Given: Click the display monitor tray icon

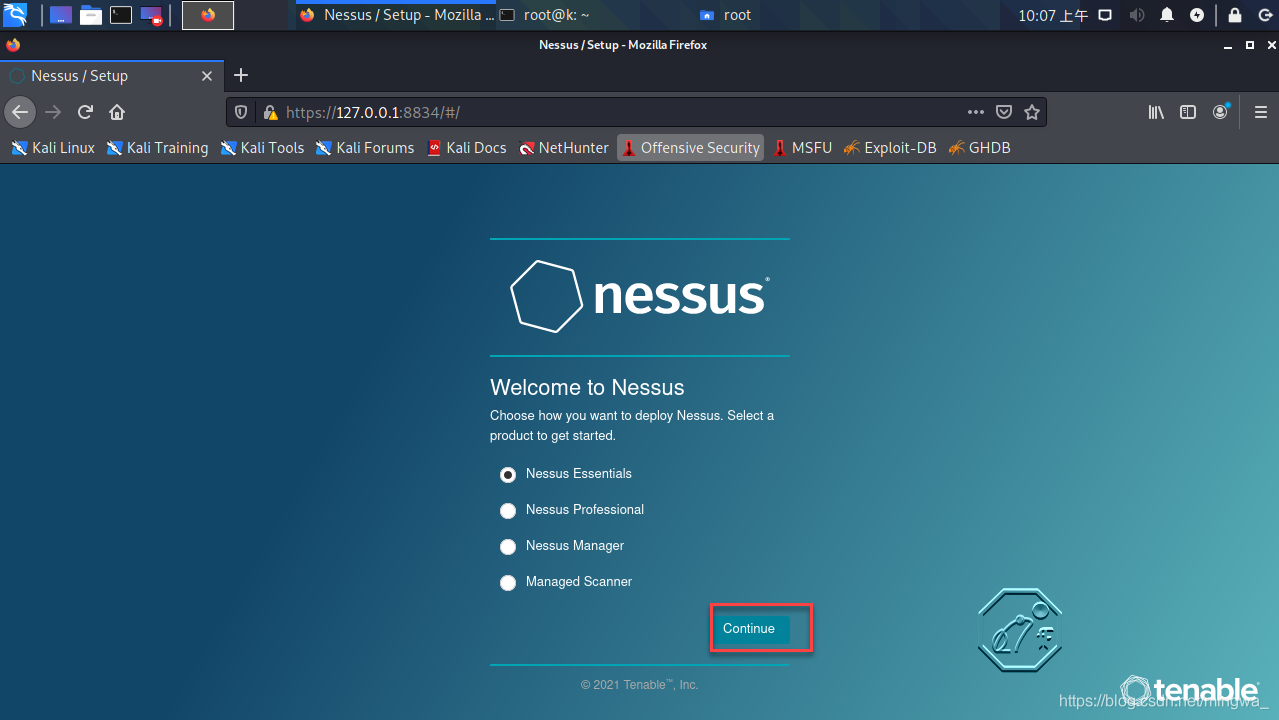Looking at the screenshot, I should click(1105, 15).
